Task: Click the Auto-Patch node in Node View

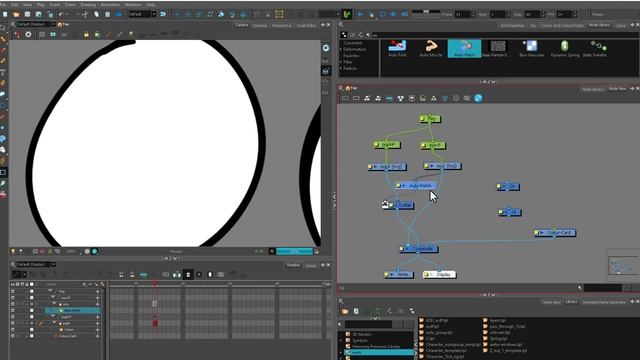Action: pos(416,186)
